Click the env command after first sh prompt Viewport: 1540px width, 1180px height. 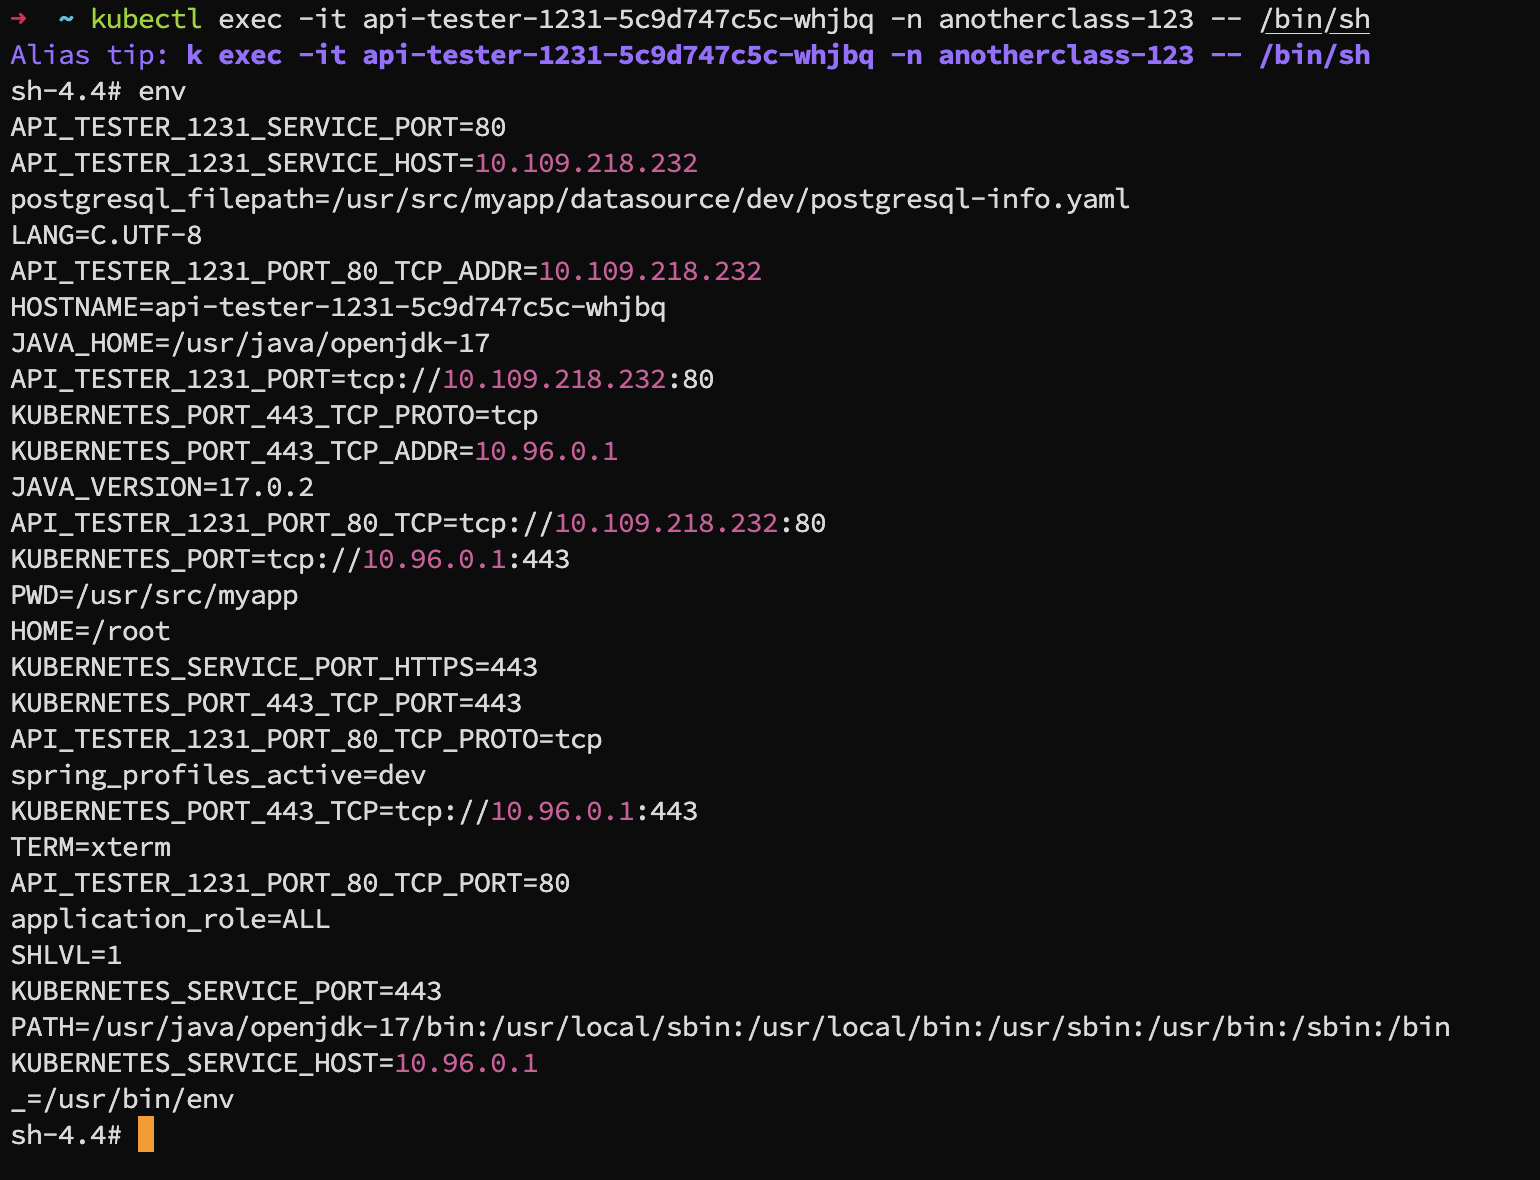tap(162, 91)
